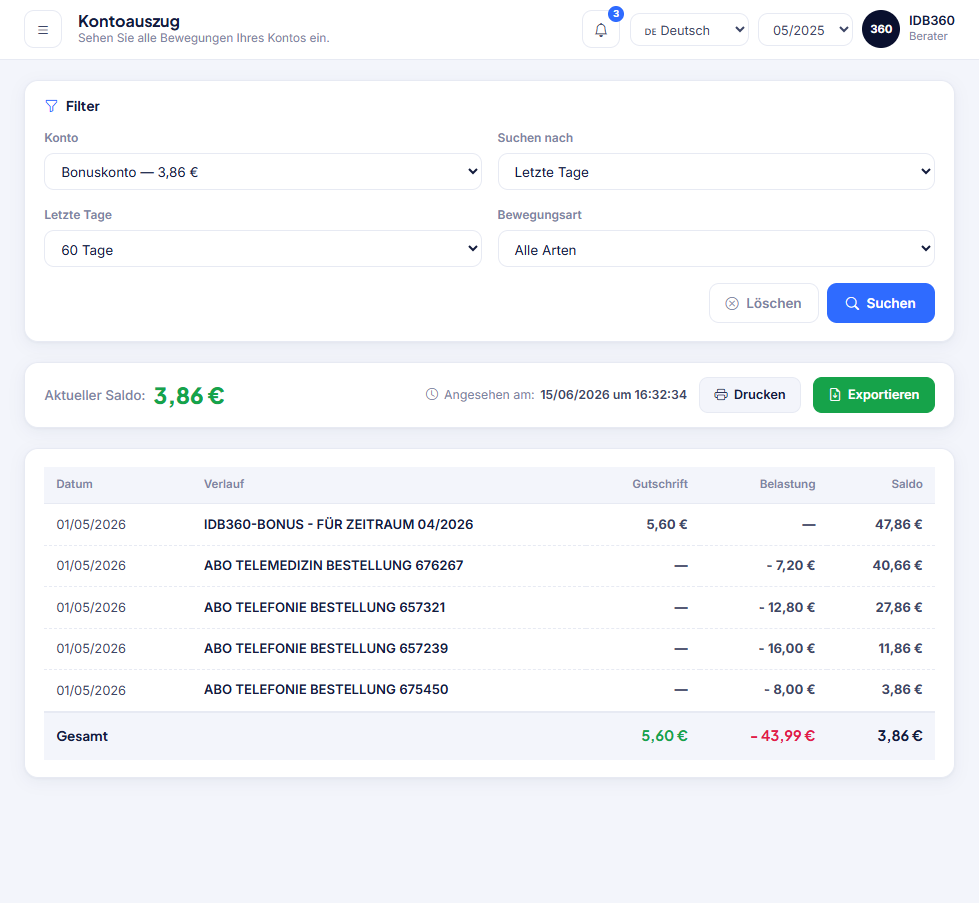Open the Suchen nach dropdown

(x=716, y=172)
